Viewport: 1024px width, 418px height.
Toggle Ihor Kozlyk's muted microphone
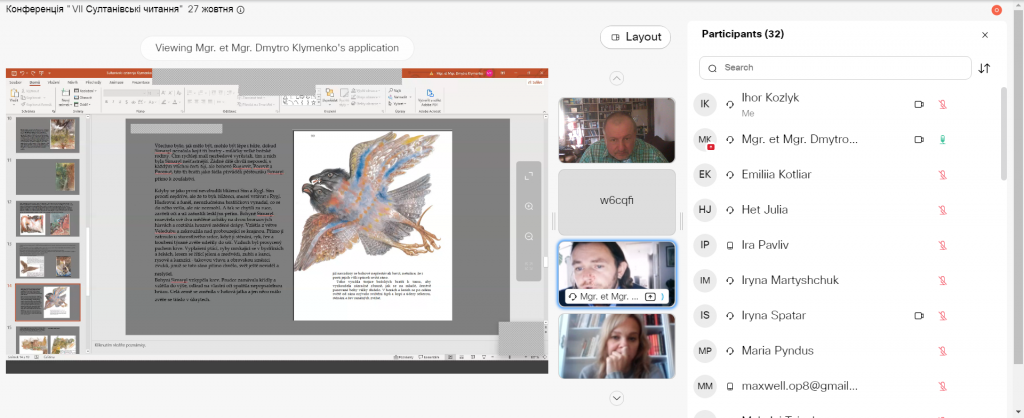point(942,104)
